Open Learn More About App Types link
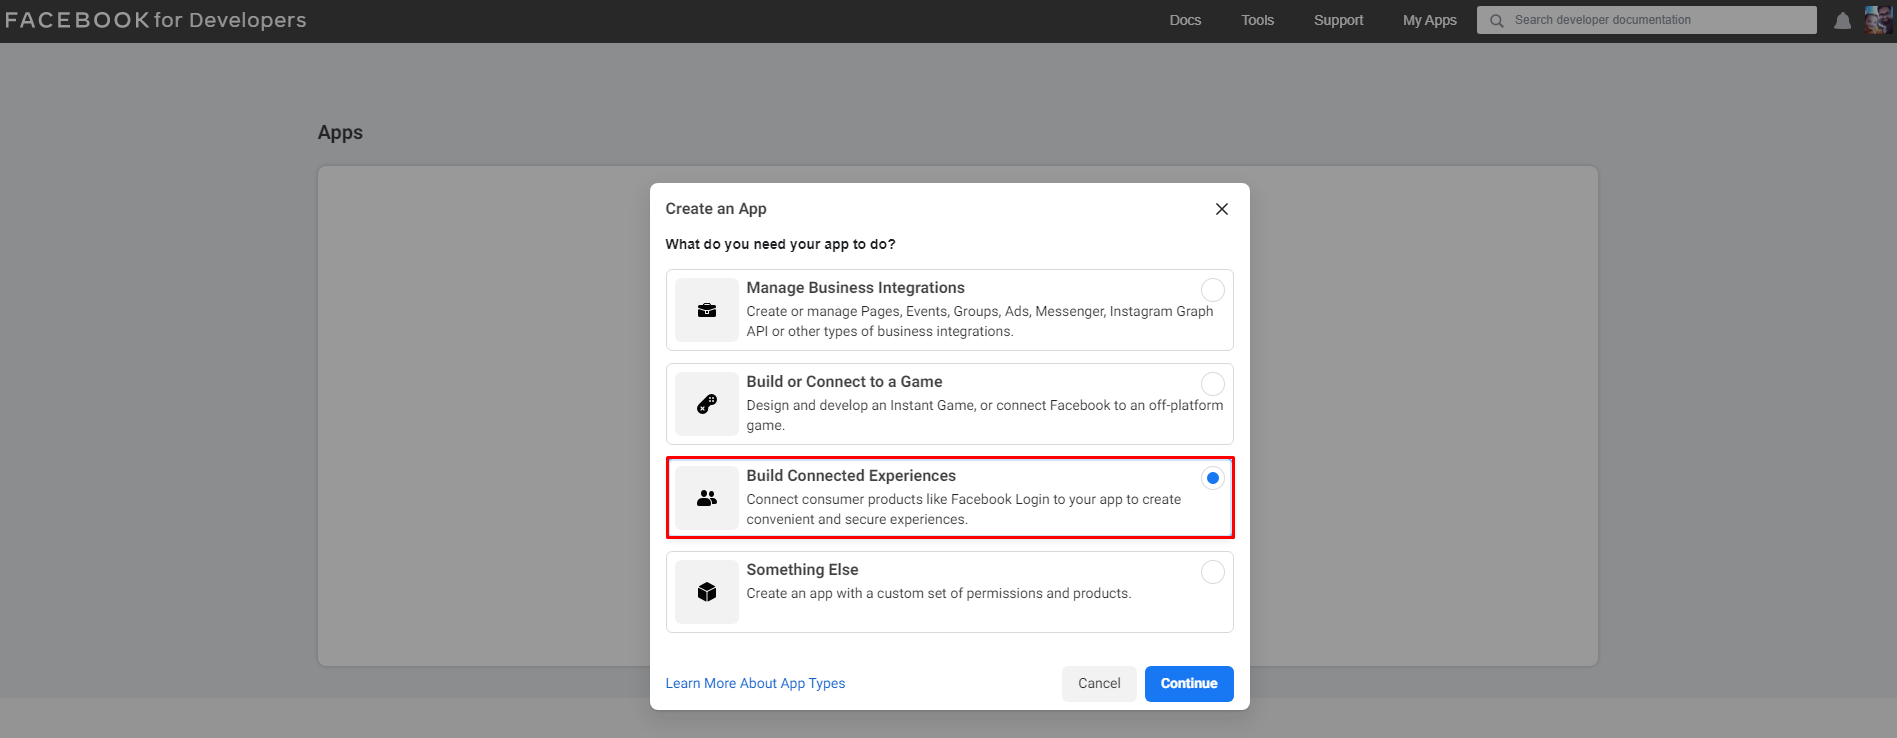Viewport: 1897px width, 738px height. [755, 683]
